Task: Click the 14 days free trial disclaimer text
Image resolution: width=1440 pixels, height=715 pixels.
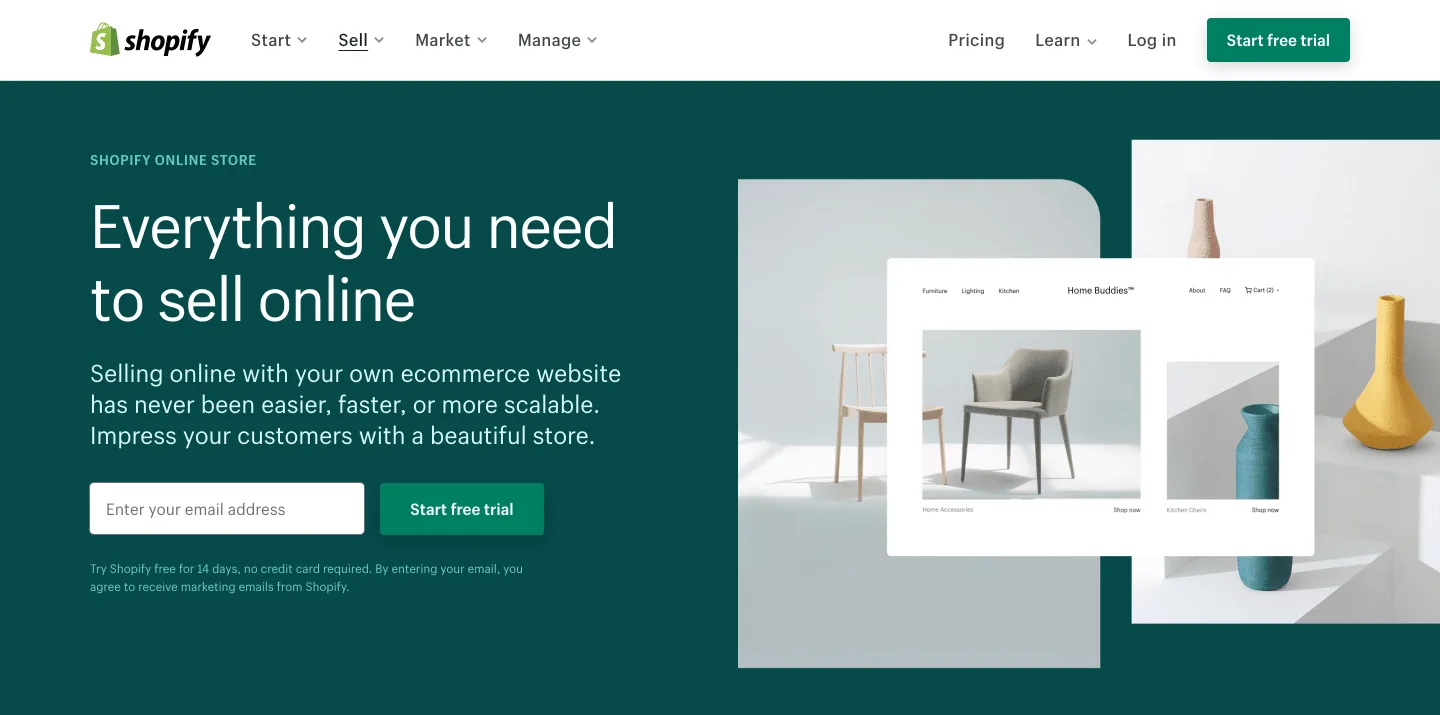Action: (x=306, y=578)
